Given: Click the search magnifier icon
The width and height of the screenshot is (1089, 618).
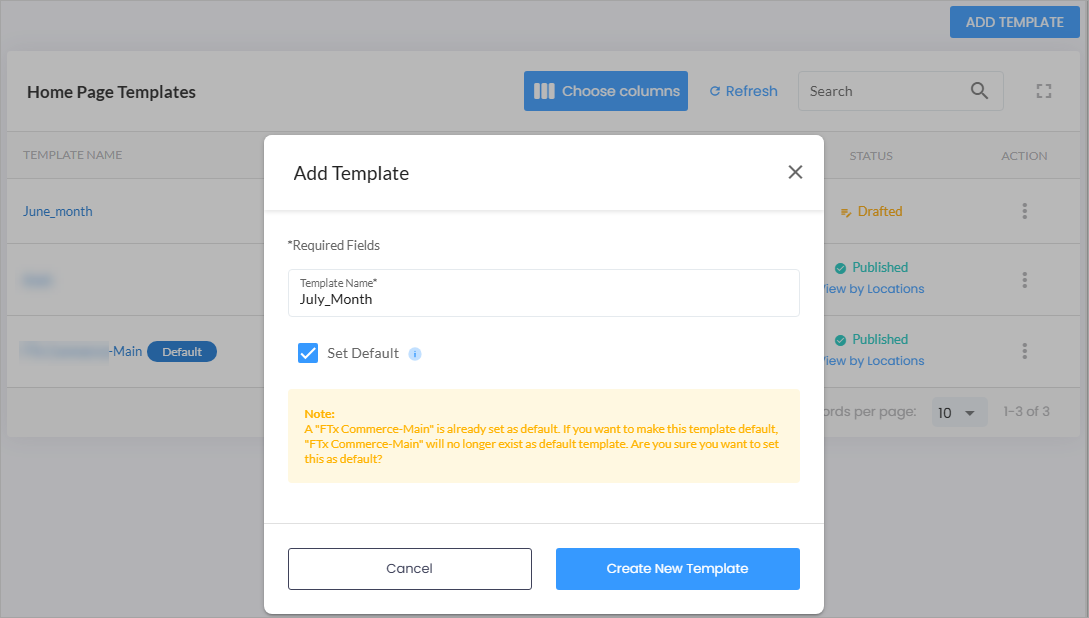Looking at the screenshot, I should click(979, 90).
